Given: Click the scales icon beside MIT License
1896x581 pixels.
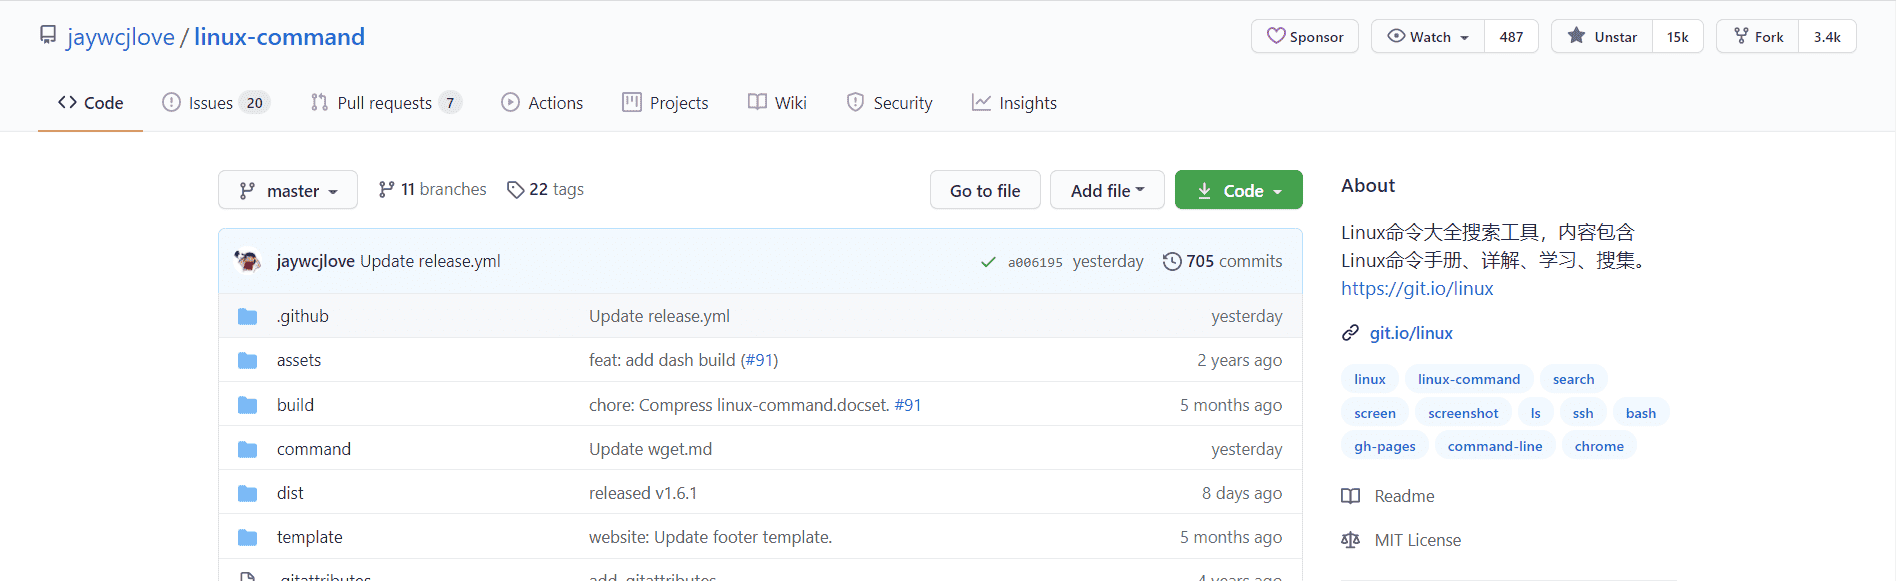Looking at the screenshot, I should click(1350, 540).
